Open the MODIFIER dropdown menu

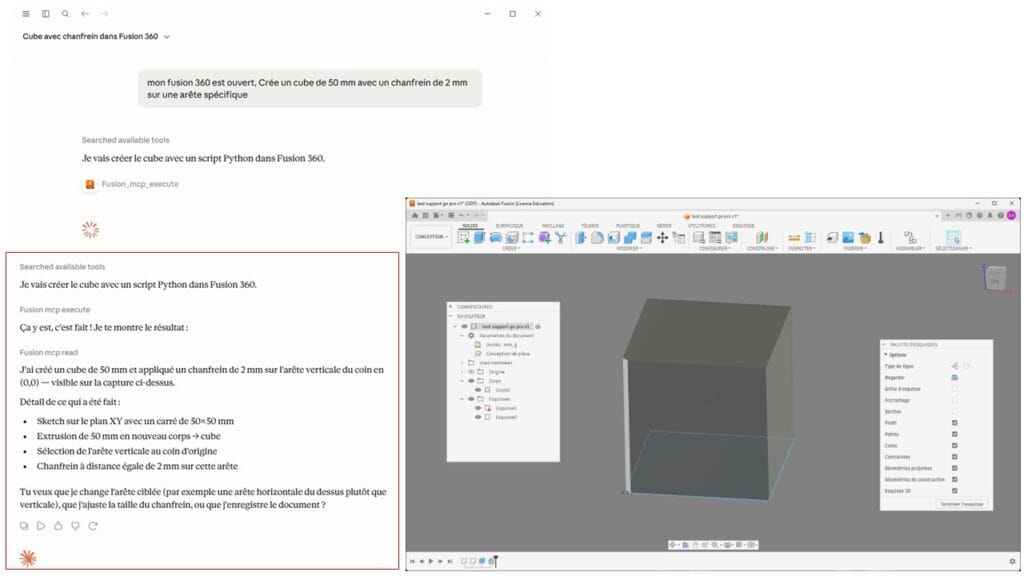628,249
